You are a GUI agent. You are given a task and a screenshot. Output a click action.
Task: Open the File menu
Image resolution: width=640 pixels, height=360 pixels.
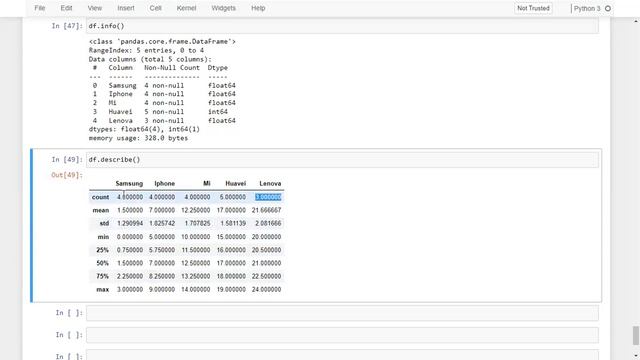coord(40,8)
